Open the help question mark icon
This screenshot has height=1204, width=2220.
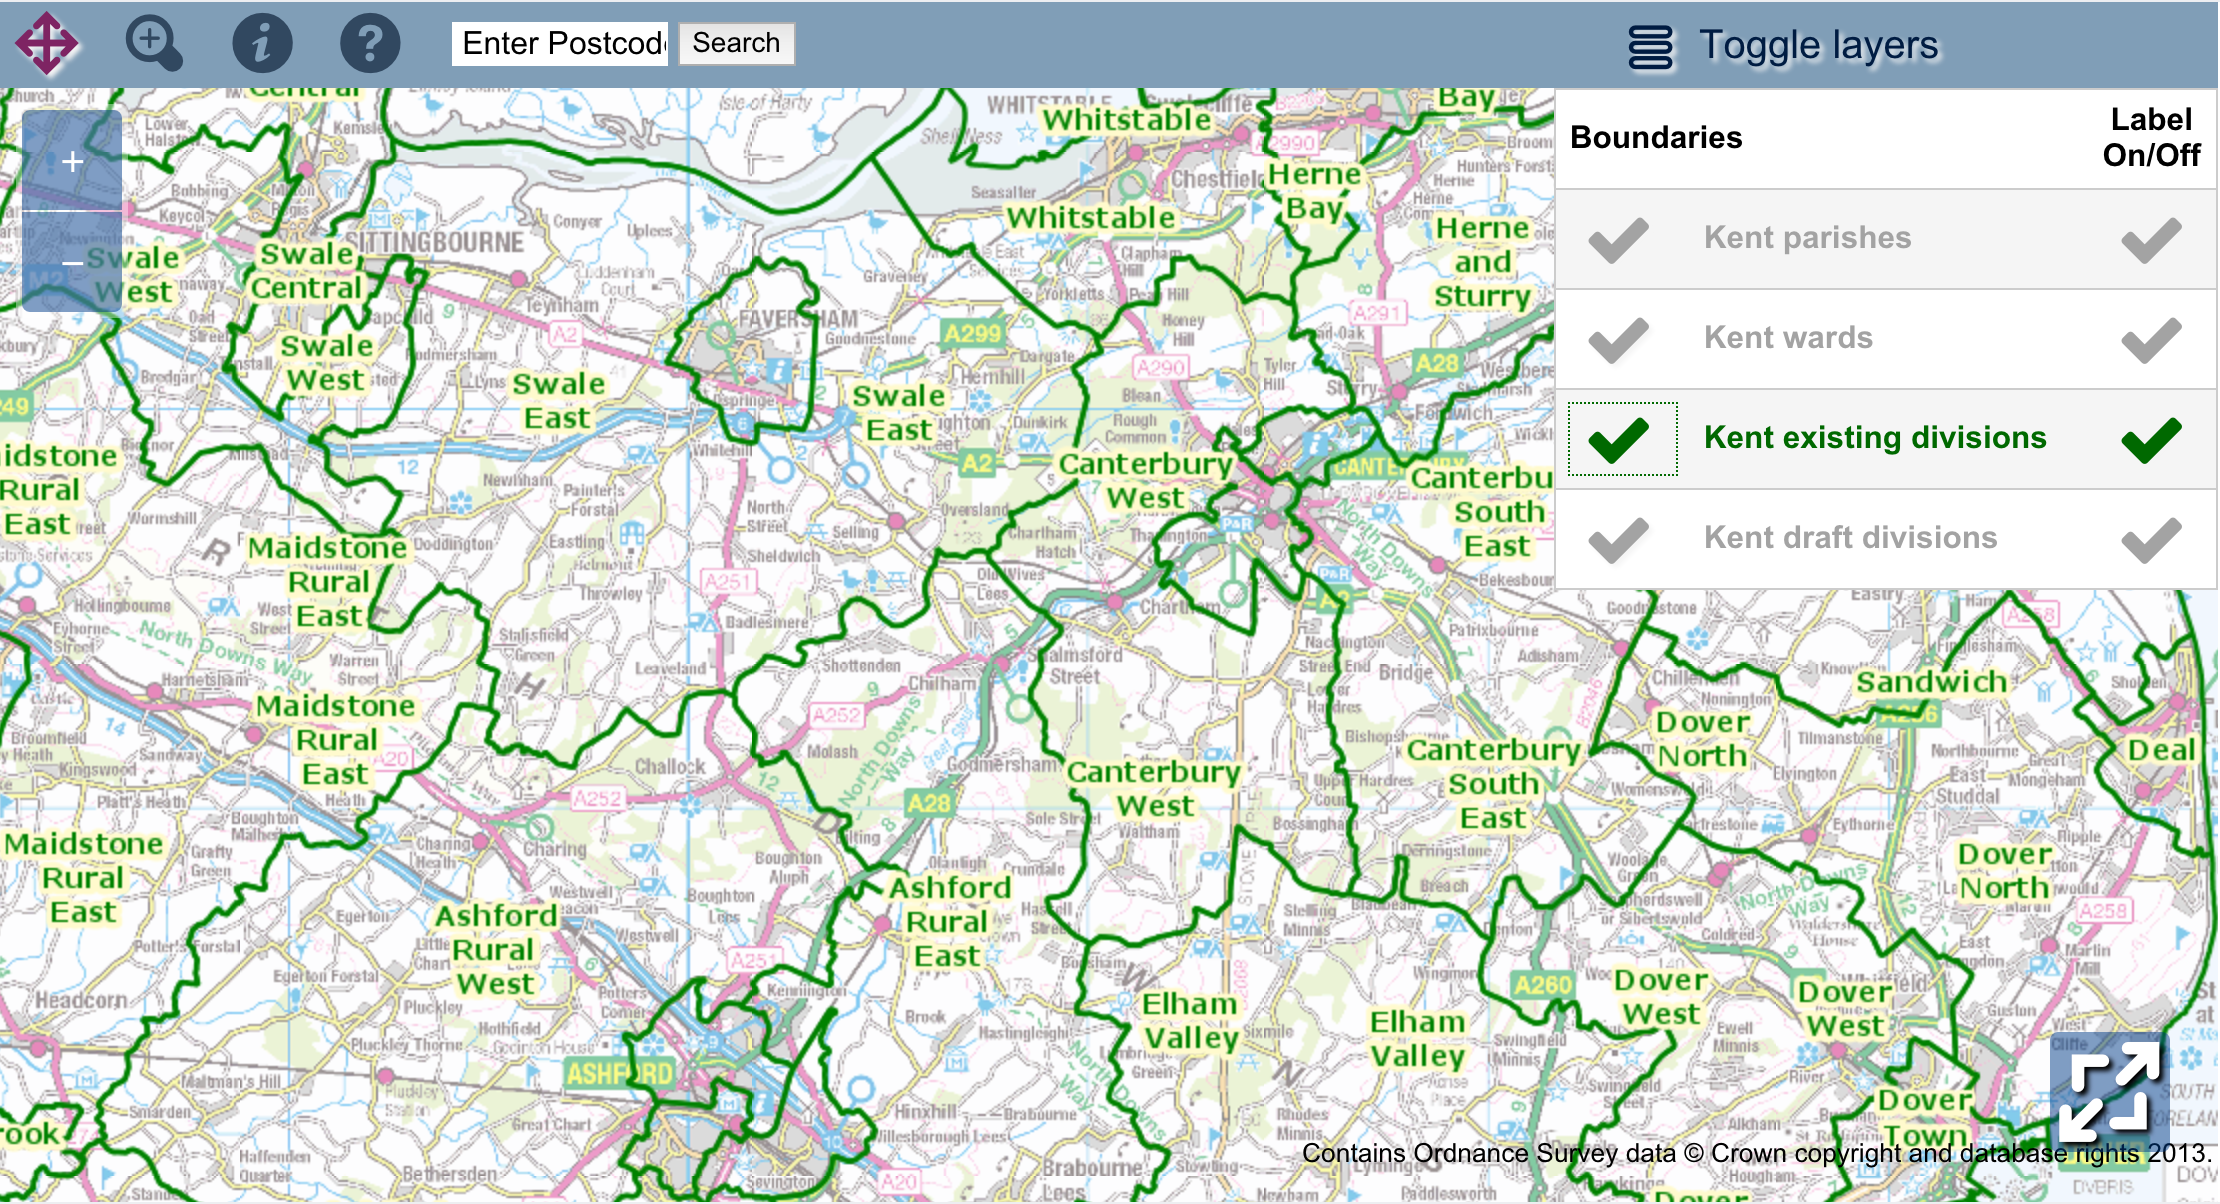[x=370, y=43]
